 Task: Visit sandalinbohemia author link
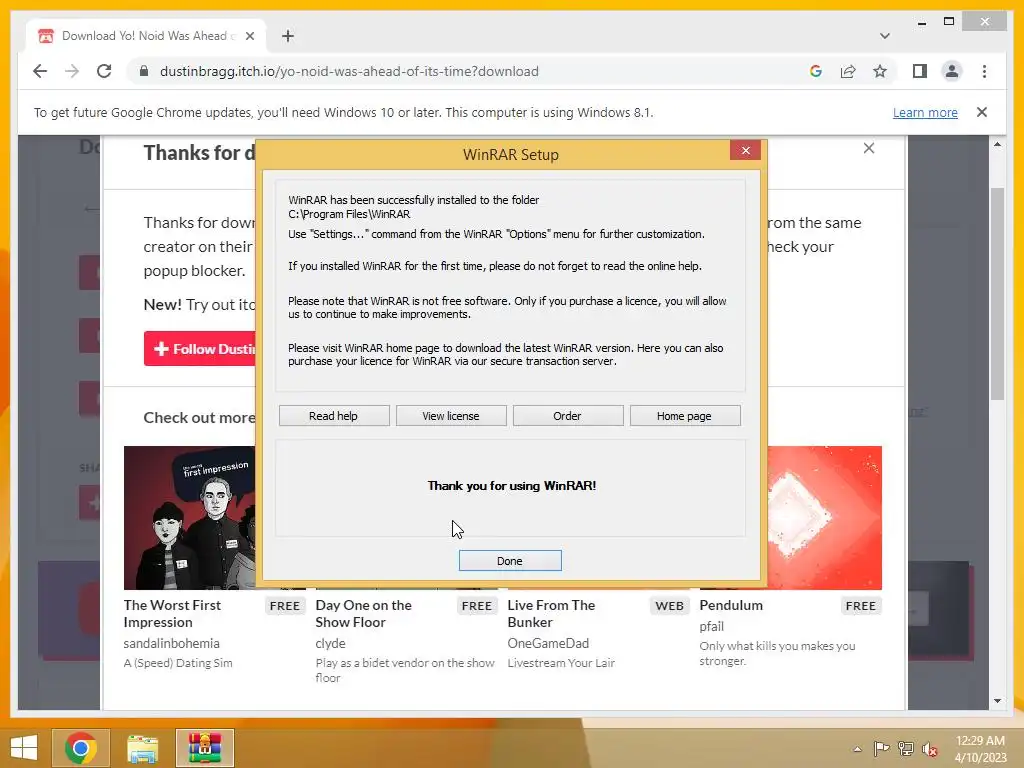point(171,643)
